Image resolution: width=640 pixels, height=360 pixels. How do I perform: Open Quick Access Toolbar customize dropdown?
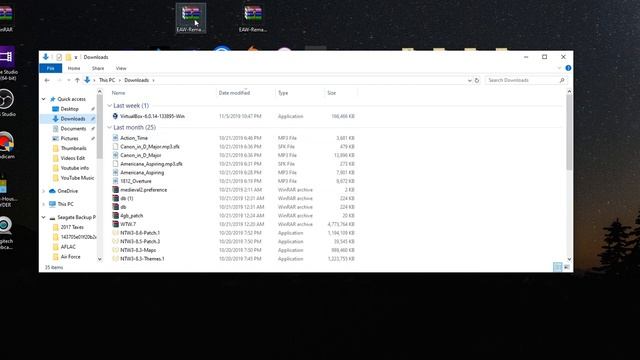tap(76, 58)
